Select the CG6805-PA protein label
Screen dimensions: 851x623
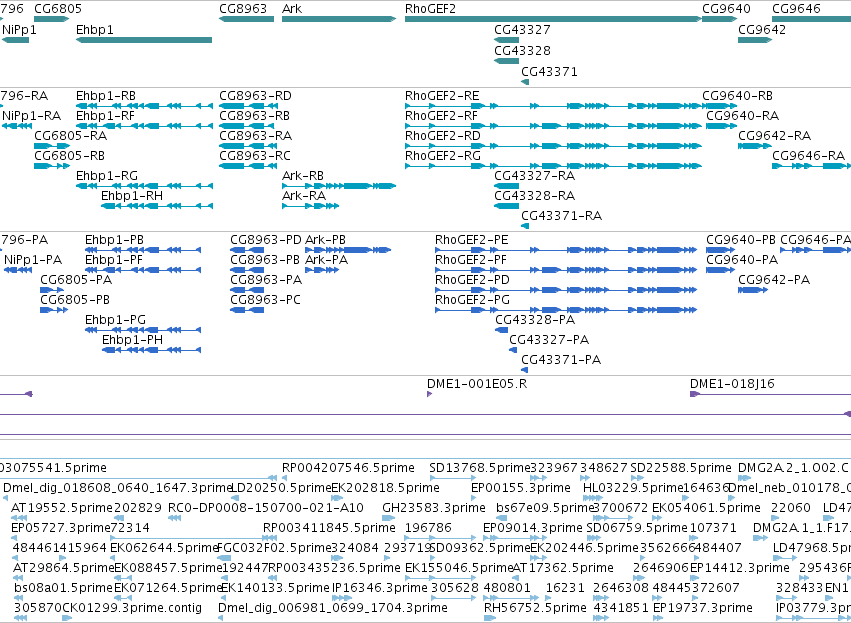pos(76,280)
